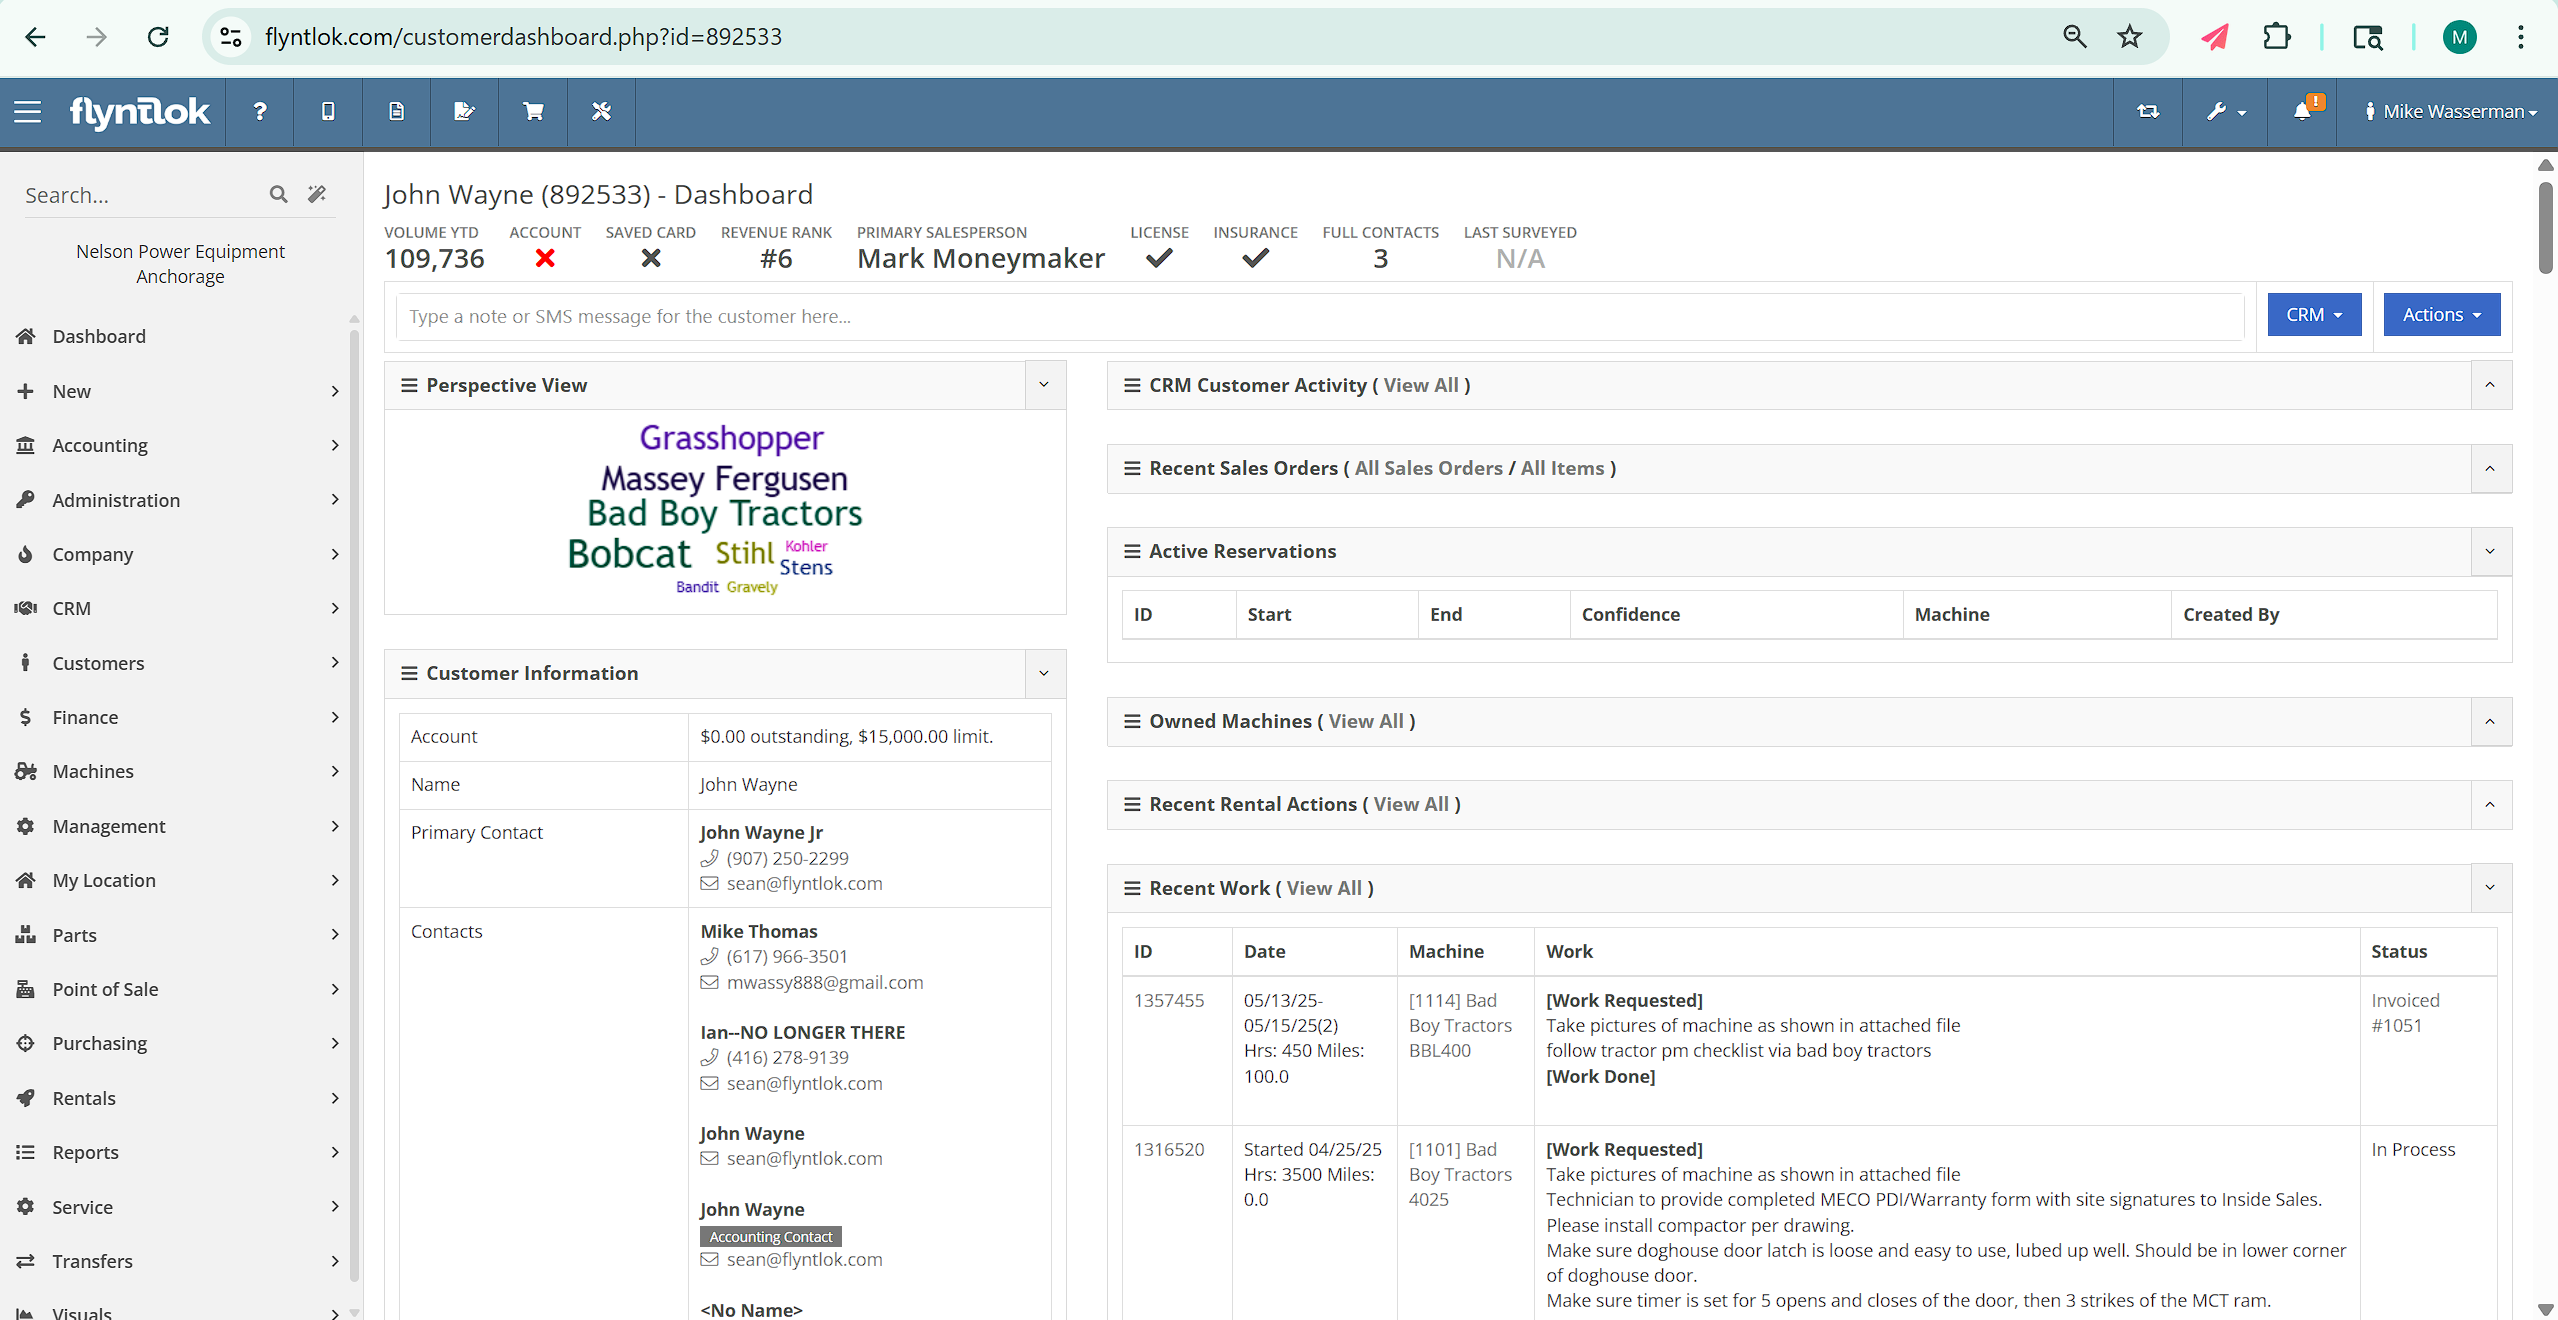
Task: Click the Parts boxes icon
Action: (x=26, y=935)
